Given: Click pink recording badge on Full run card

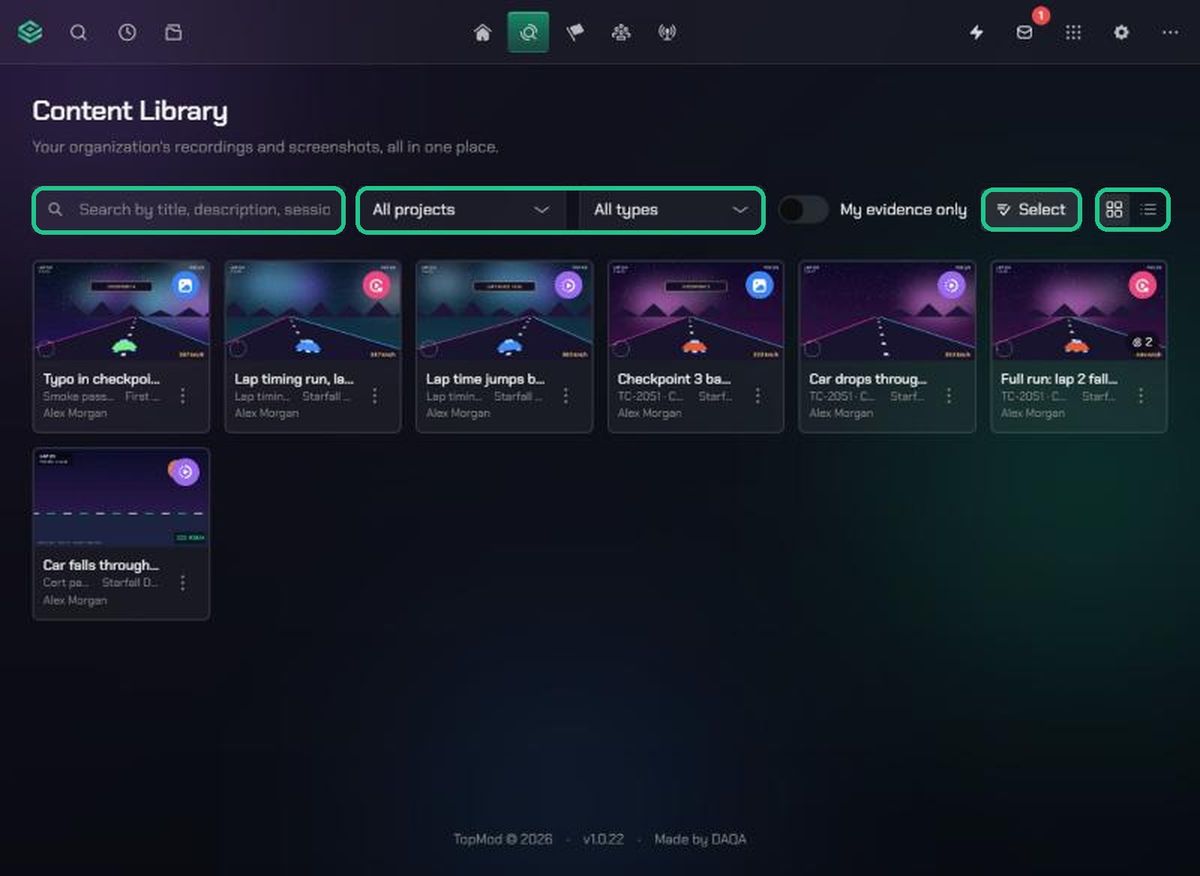Looking at the screenshot, I should (x=1143, y=286).
